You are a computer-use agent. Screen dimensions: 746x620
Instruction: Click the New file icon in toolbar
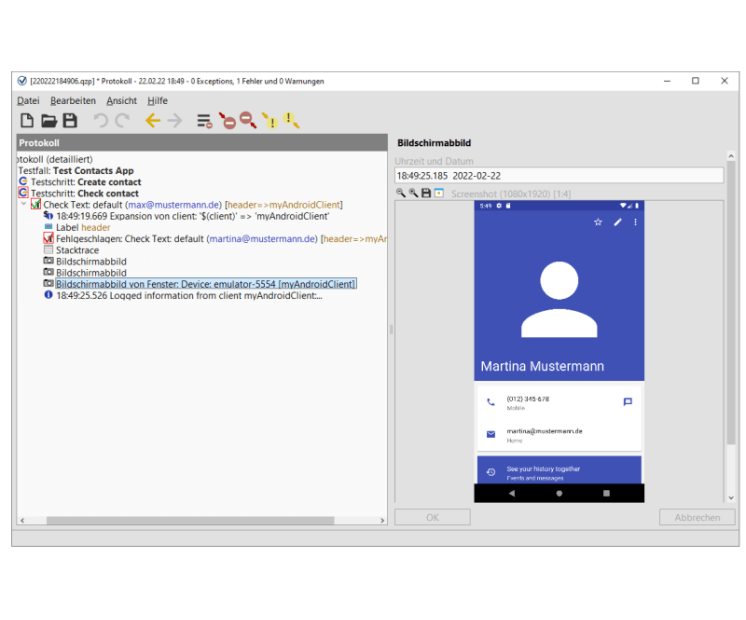point(27,121)
